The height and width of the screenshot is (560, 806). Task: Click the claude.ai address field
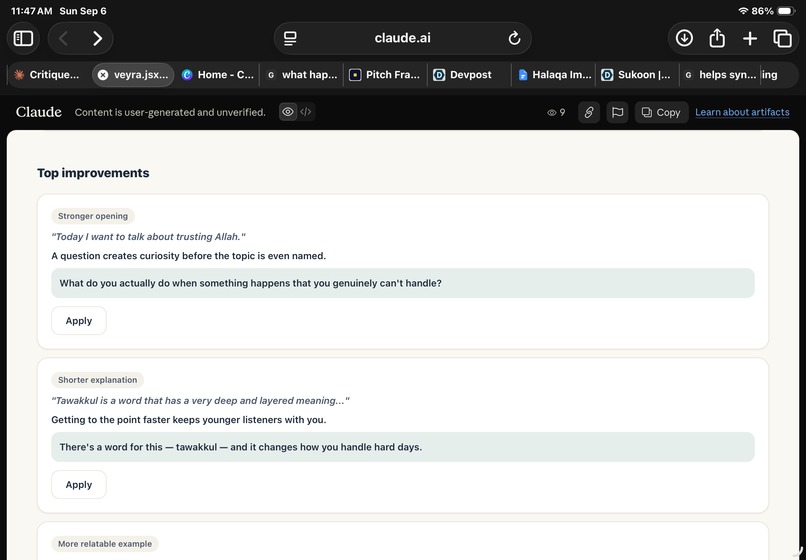click(x=402, y=39)
